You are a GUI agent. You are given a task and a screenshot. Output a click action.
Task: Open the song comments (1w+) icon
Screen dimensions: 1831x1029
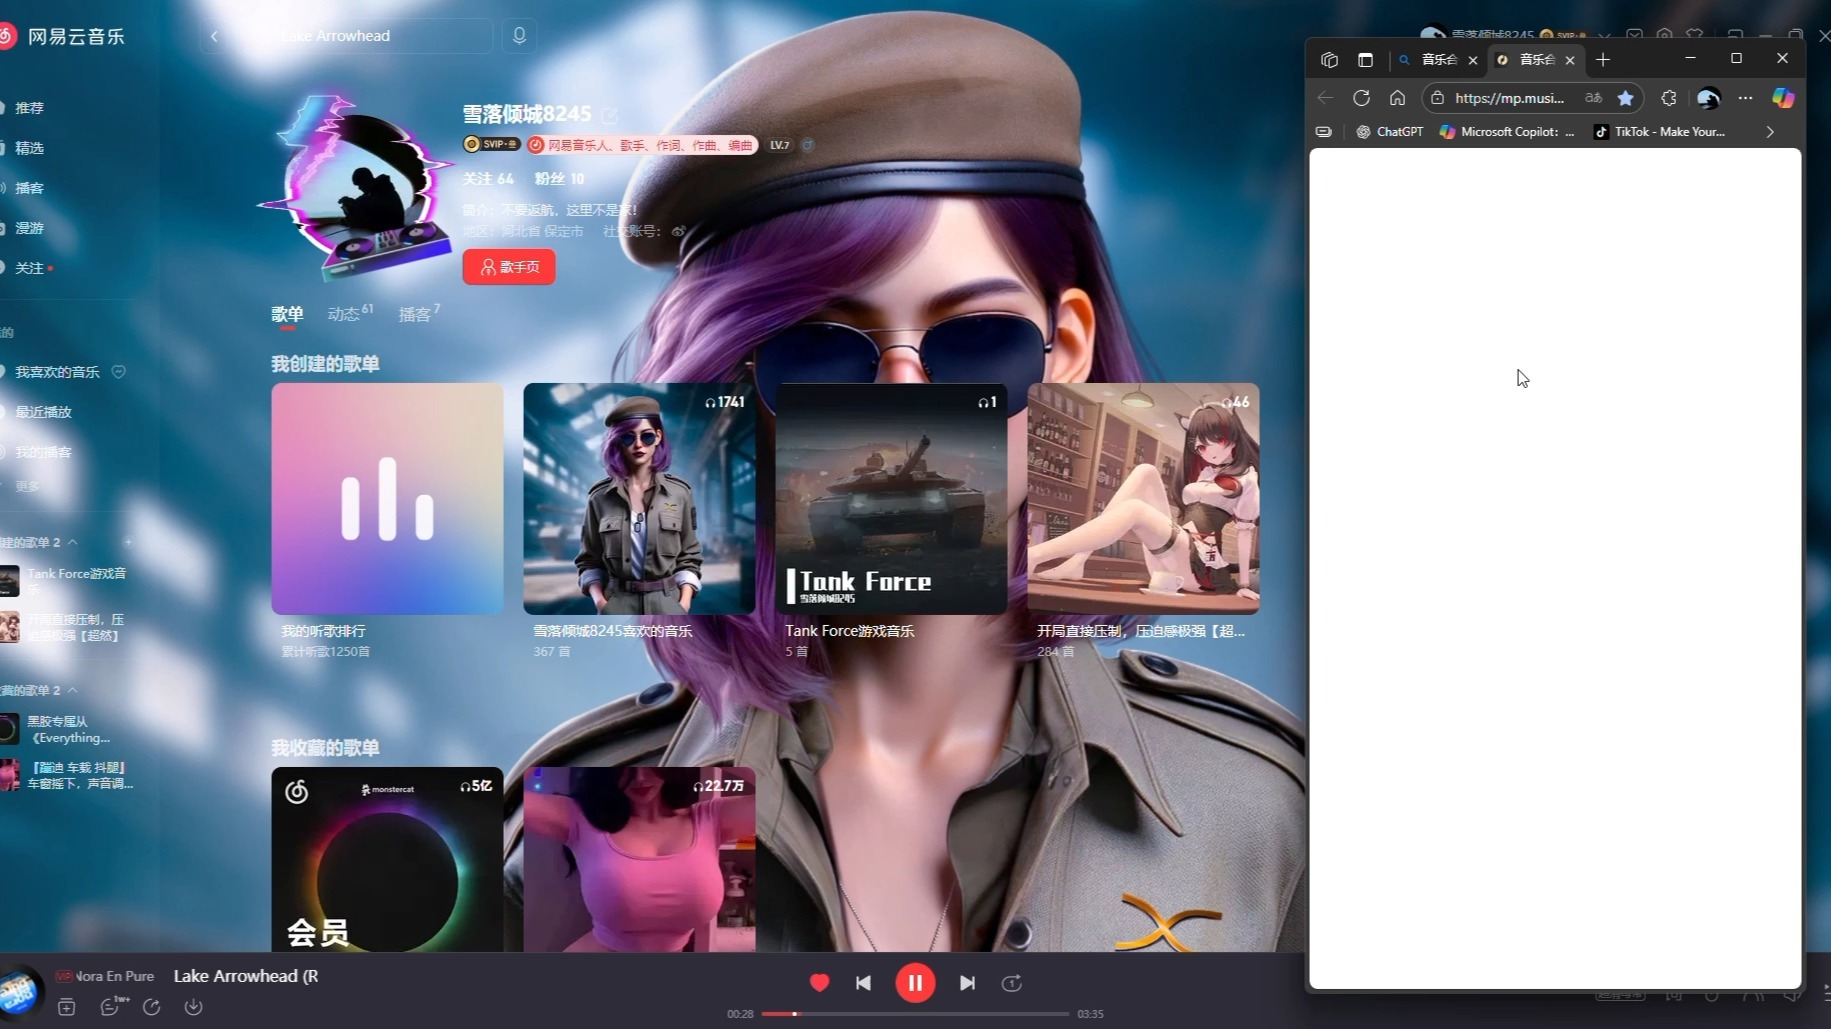click(x=111, y=1007)
